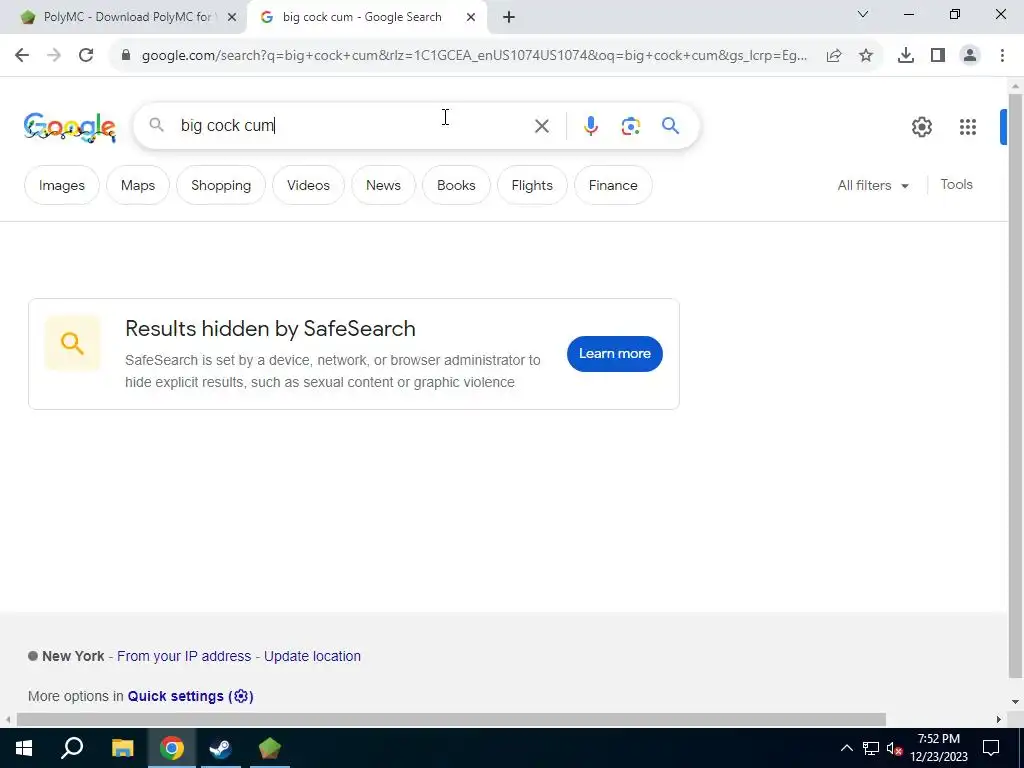The height and width of the screenshot is (768, 1024).
Task: Select the Books filter
Action: coord(456,185)
